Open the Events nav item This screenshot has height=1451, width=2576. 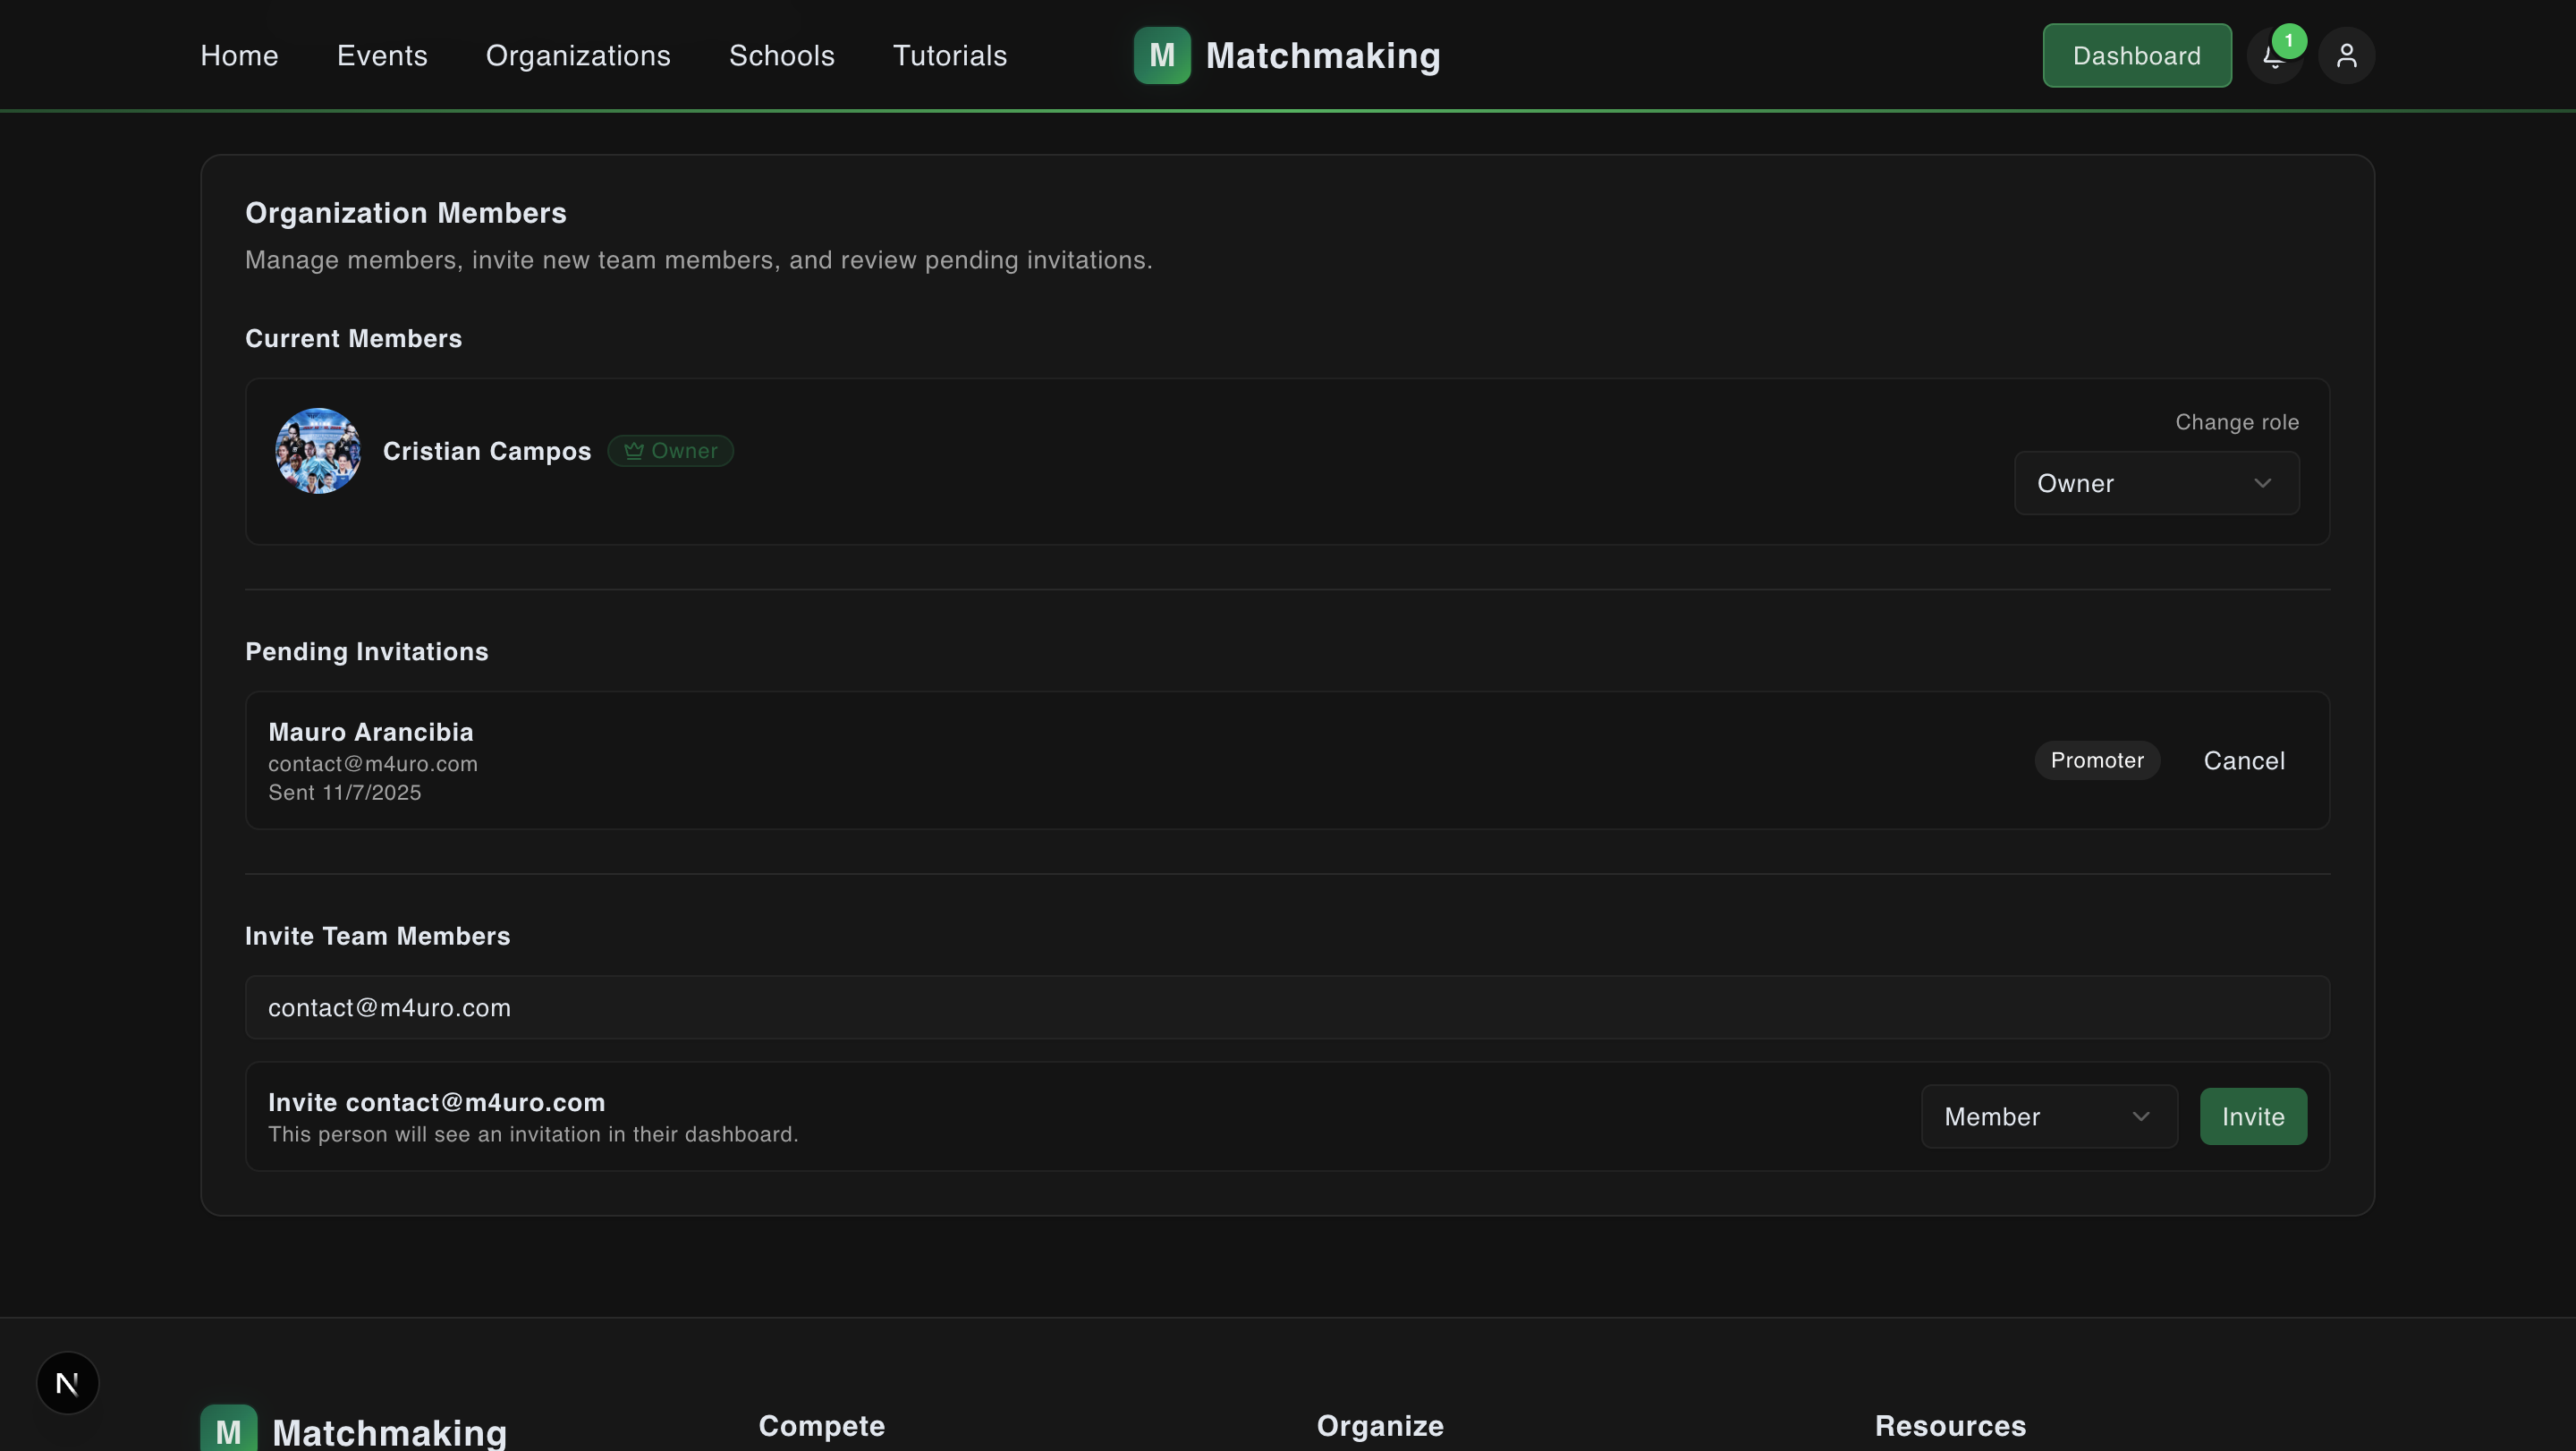pos(382,56)
